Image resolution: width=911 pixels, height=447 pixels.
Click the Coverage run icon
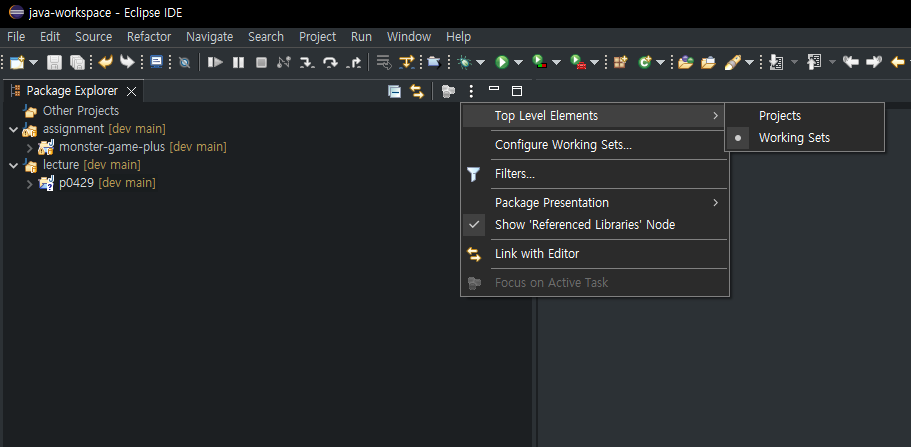point(540,62)
